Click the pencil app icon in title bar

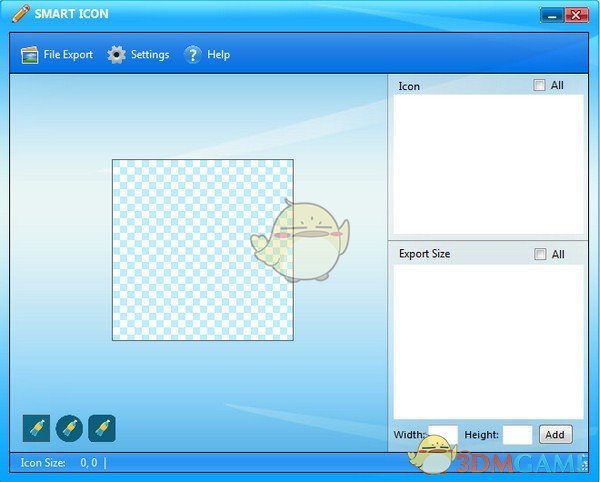(21, 14)
